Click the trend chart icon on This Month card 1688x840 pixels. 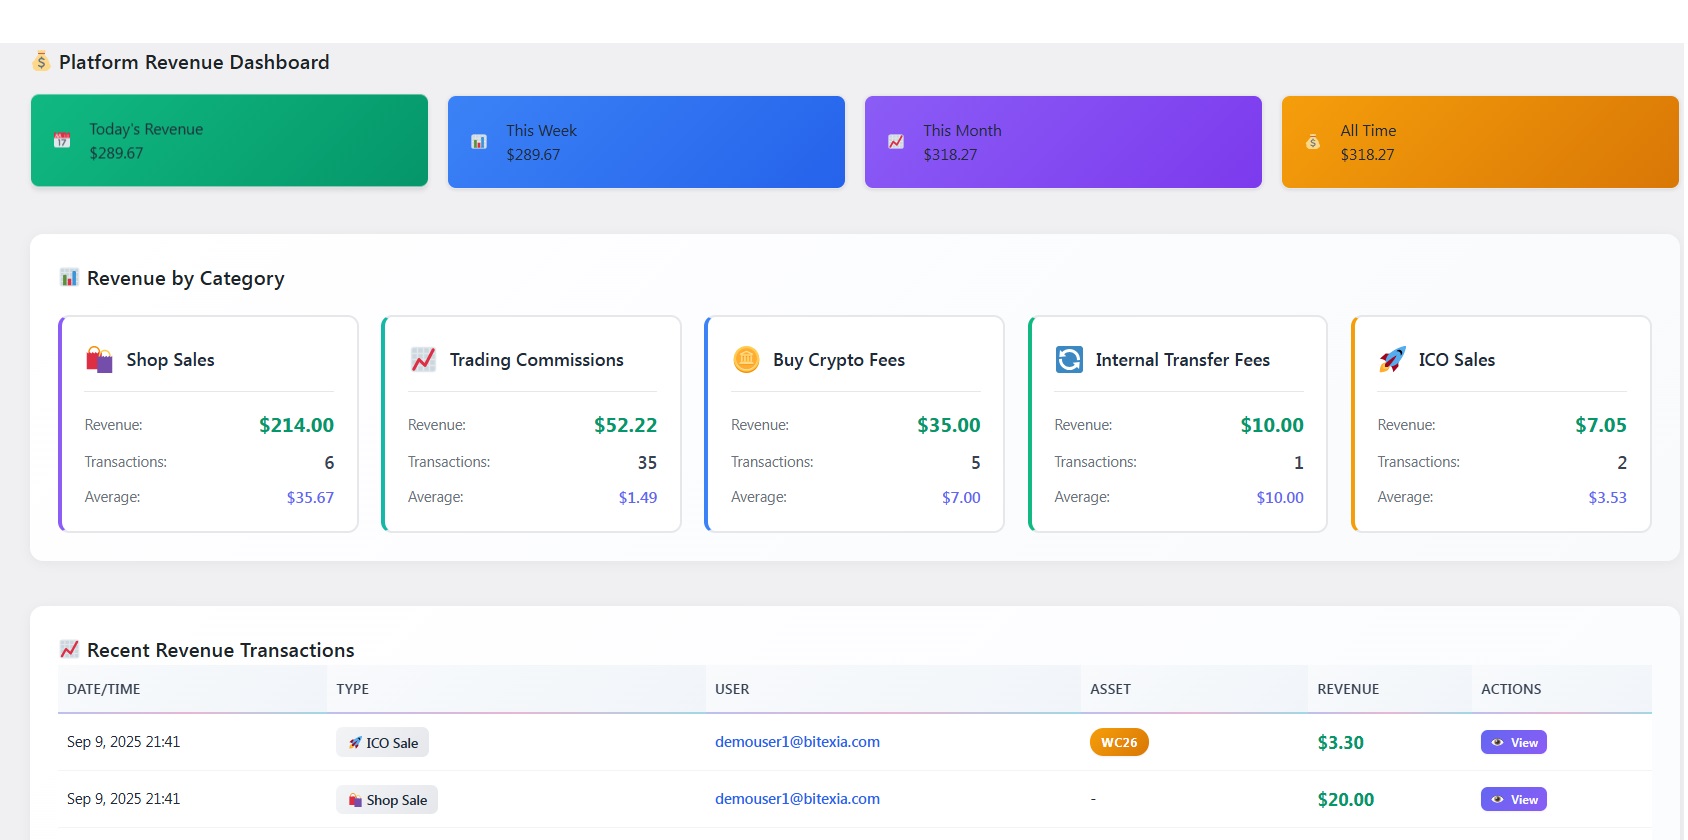point(896,142)
